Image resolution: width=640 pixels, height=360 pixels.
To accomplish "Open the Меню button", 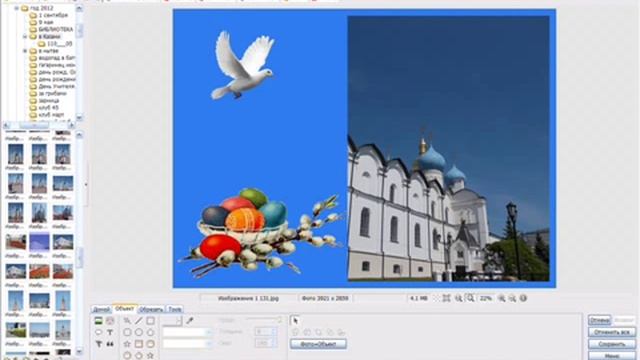I will [612, 356].
